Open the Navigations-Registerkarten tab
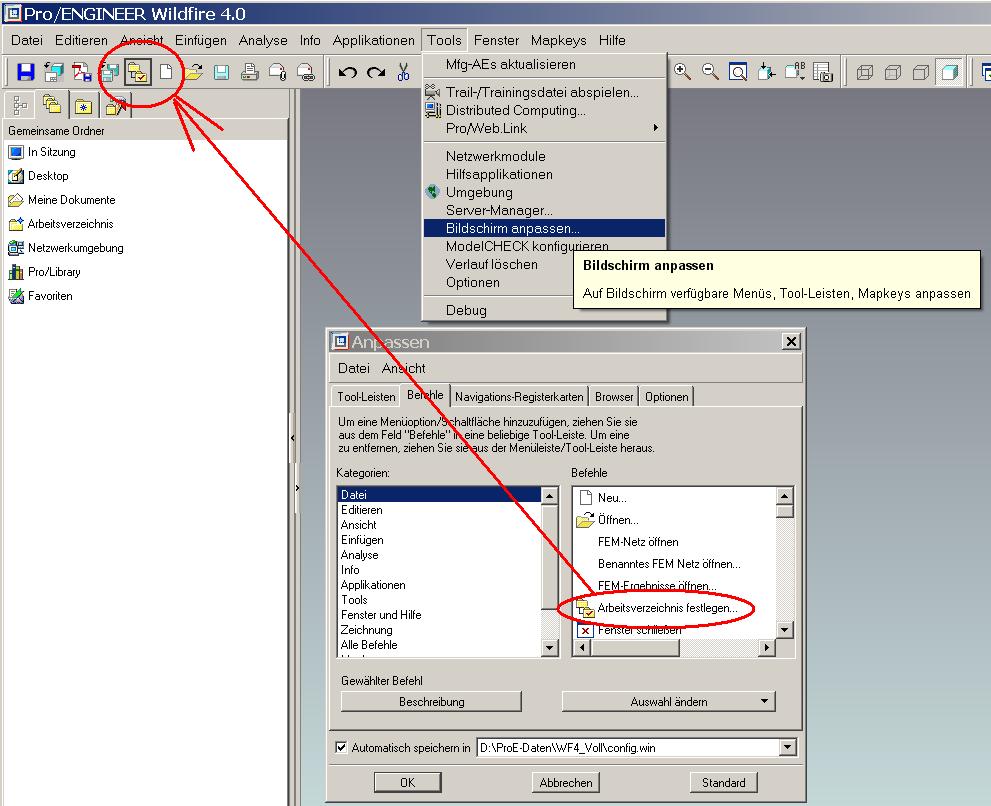The width and height of the screenshot is (991, 806). pos(519,396)
